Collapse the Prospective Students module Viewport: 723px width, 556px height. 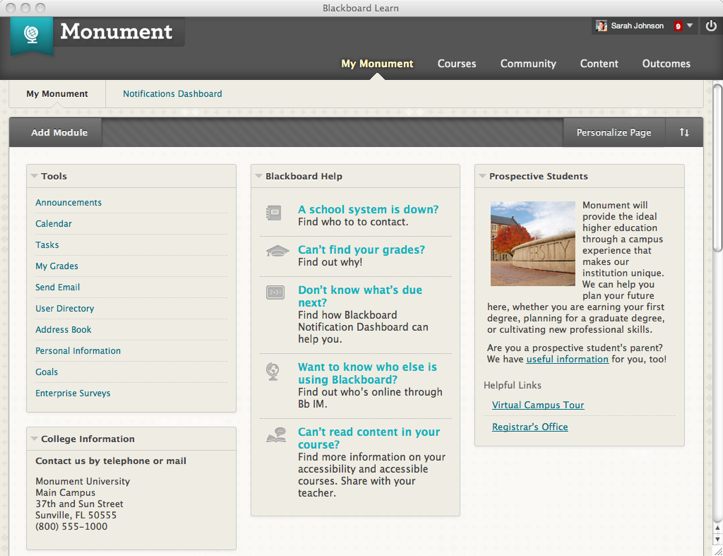click(x=482, y=176)
